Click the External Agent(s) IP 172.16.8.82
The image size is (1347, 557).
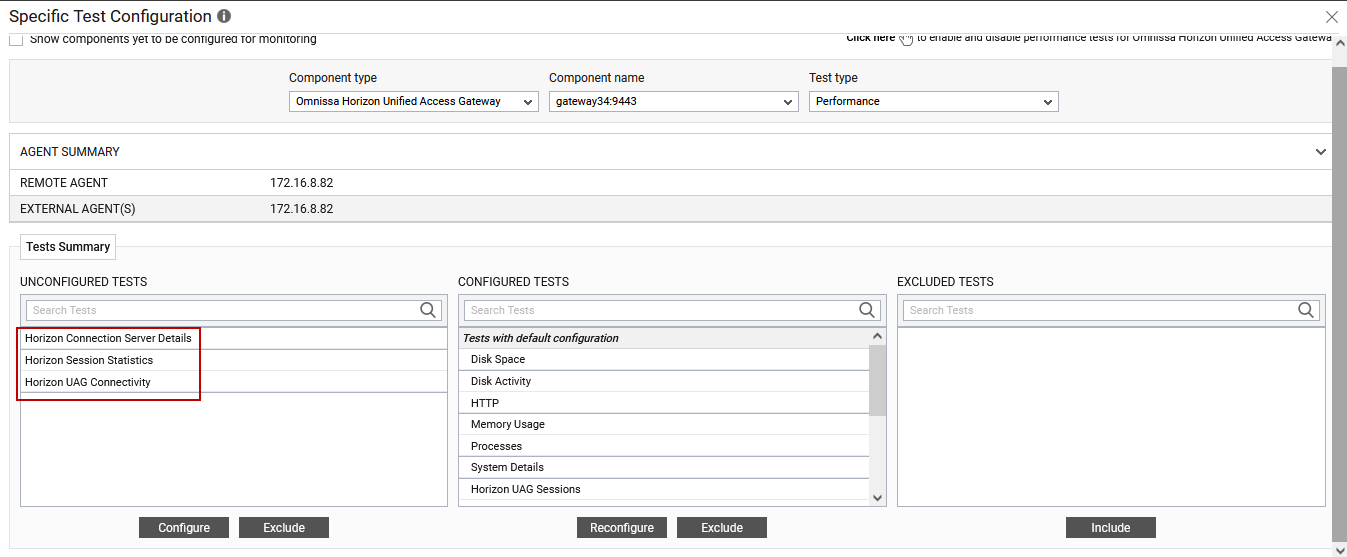click(301, 209)
